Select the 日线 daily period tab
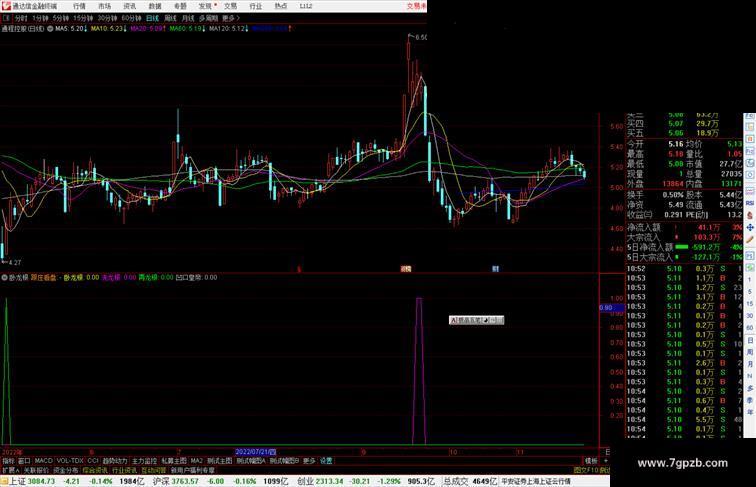756x487 pixels. tap(152, 18)
